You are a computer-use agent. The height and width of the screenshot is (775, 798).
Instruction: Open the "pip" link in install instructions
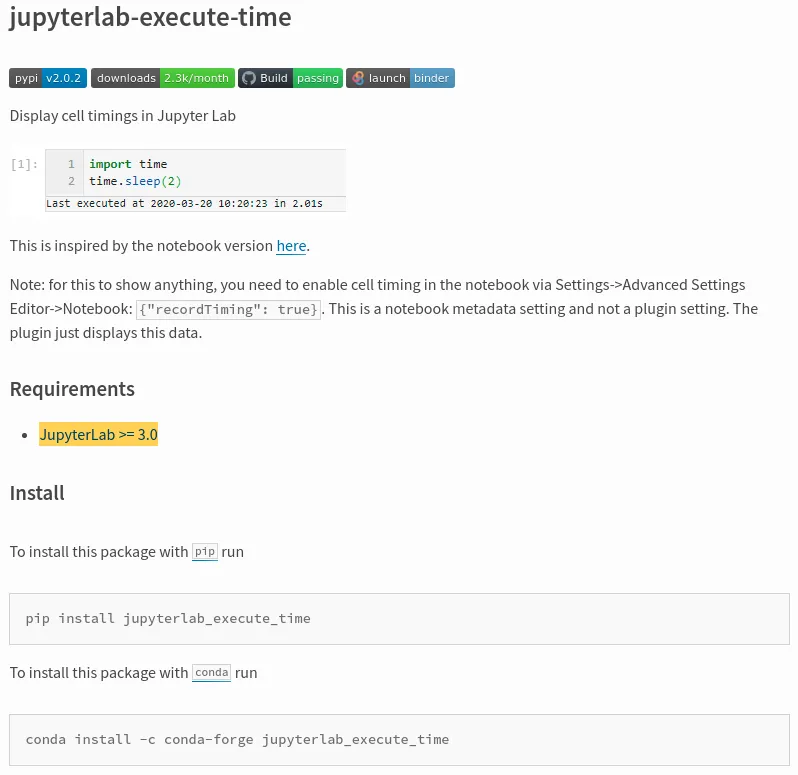(205, 552)
